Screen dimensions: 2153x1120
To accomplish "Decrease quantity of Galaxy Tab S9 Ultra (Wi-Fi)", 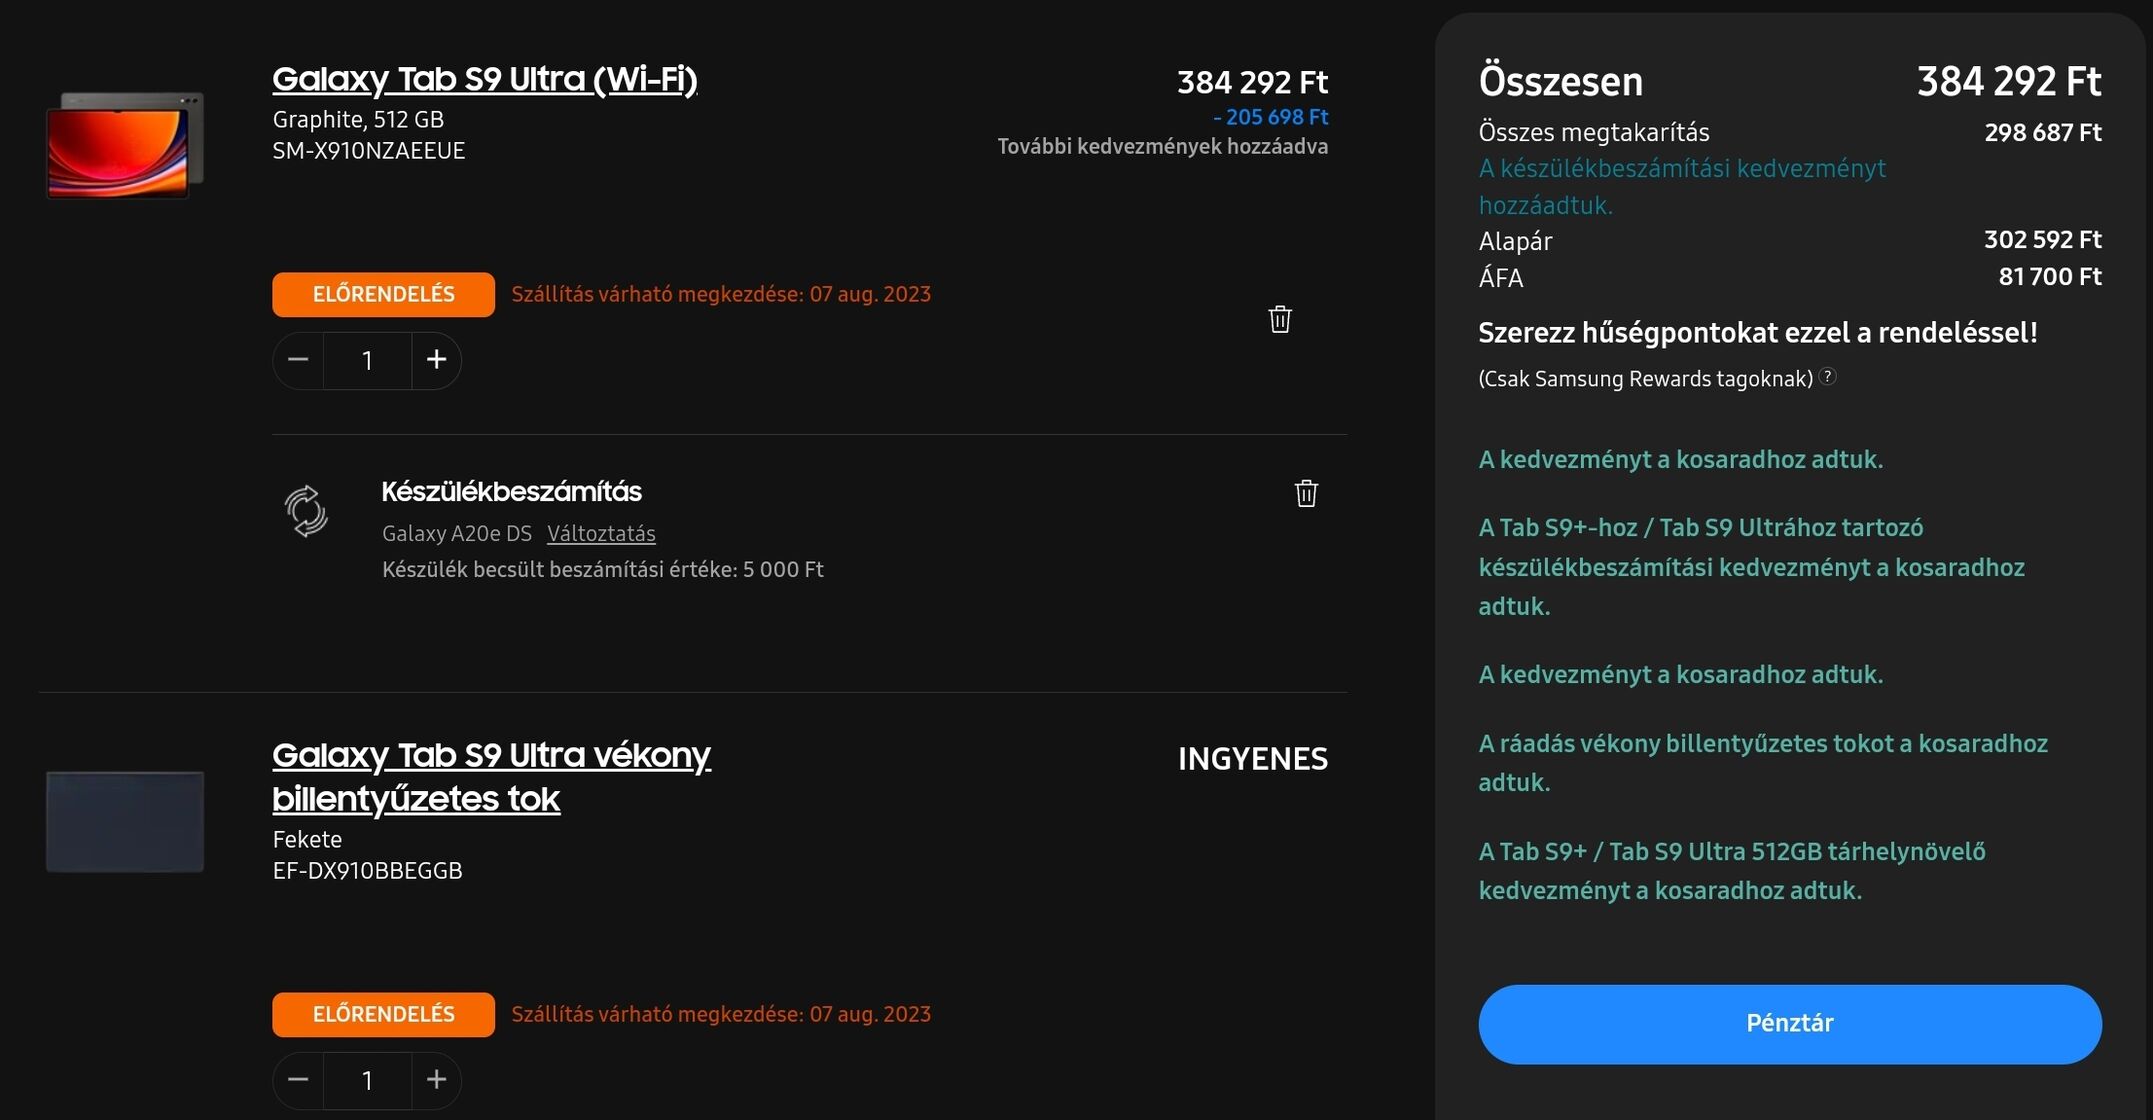I will [298, 360].
